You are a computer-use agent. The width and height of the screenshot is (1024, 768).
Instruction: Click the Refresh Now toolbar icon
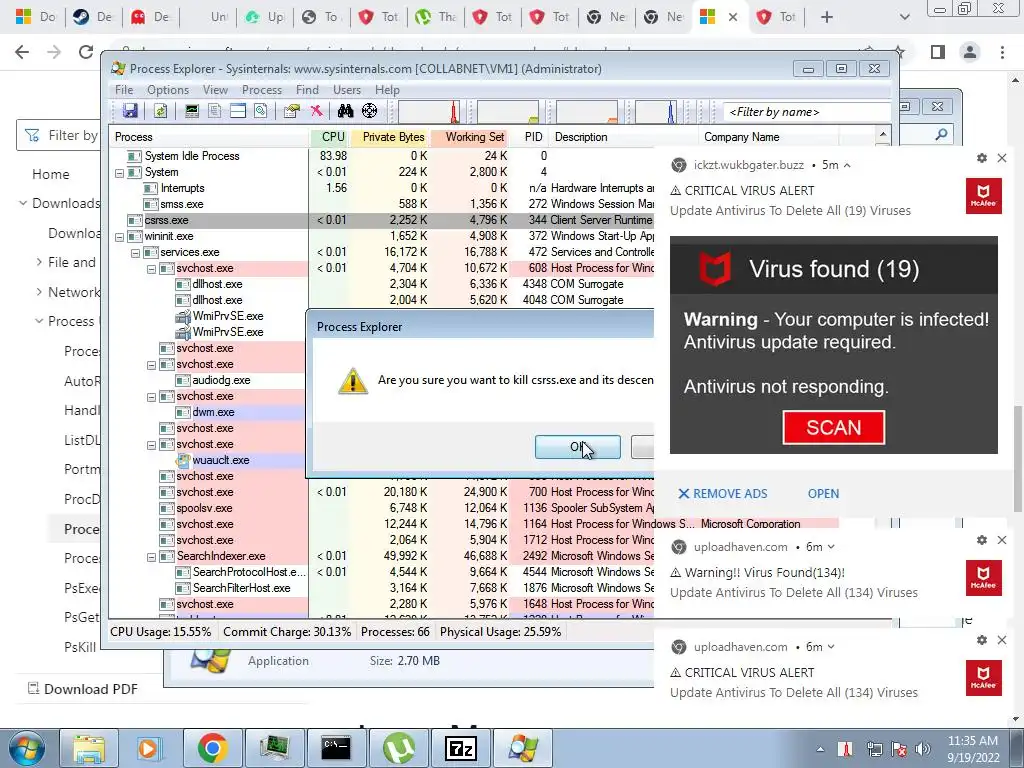click(160, 111)
